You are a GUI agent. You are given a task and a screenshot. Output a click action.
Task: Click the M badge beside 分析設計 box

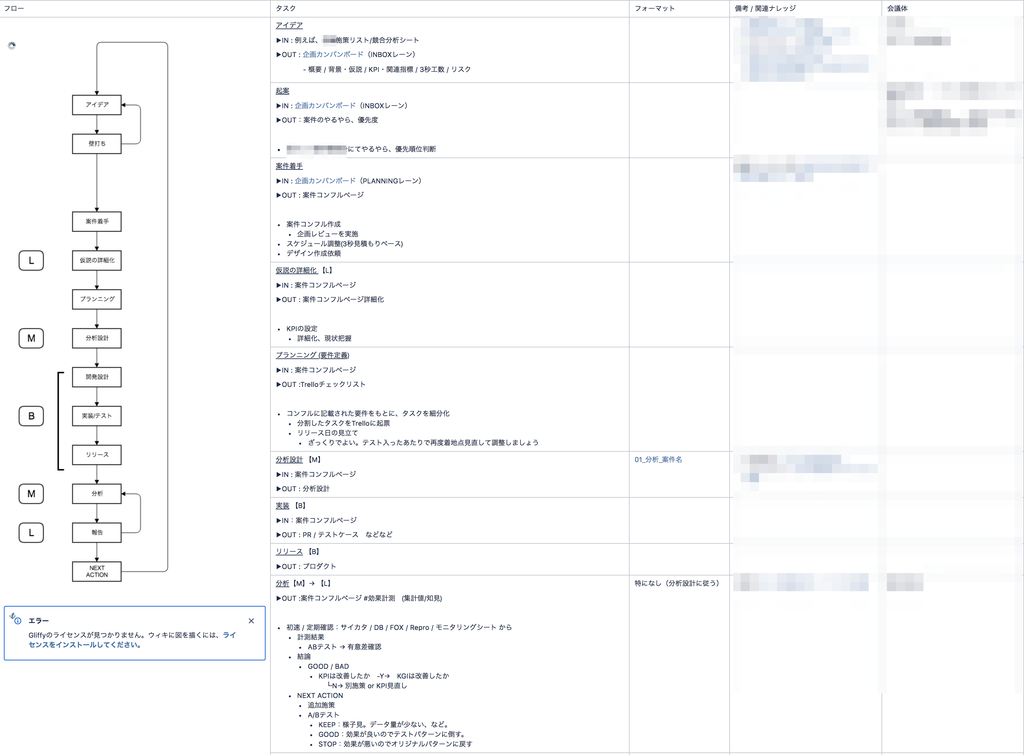click(x=31, y=338)
